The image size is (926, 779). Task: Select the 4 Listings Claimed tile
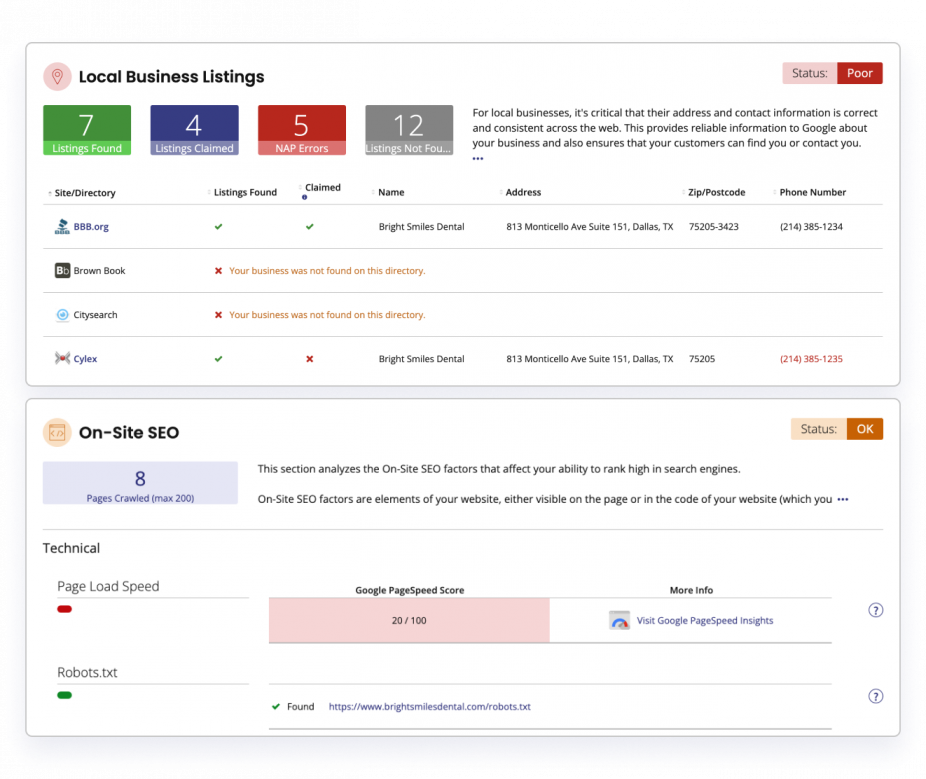coord(194,130)
